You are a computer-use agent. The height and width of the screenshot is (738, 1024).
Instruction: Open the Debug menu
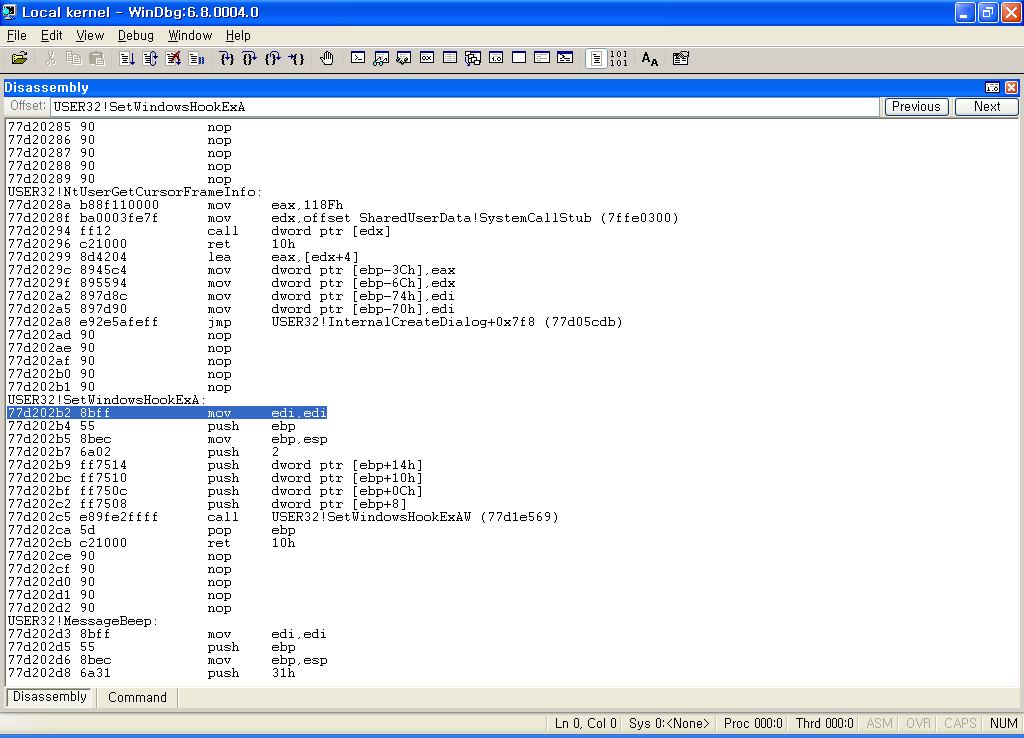pos(136,35)
